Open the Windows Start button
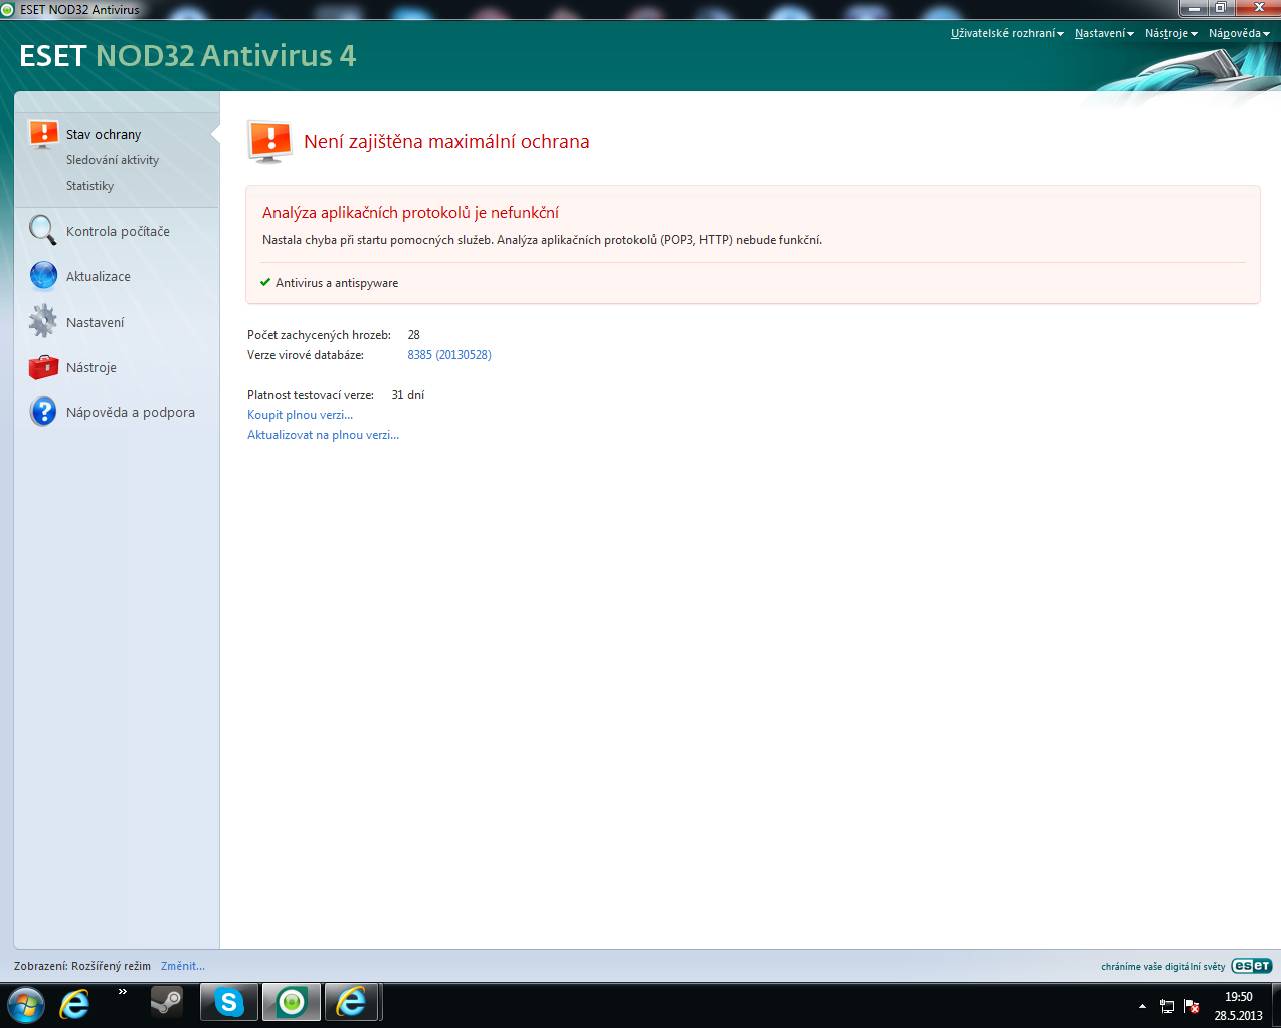 coord(25,1003)
